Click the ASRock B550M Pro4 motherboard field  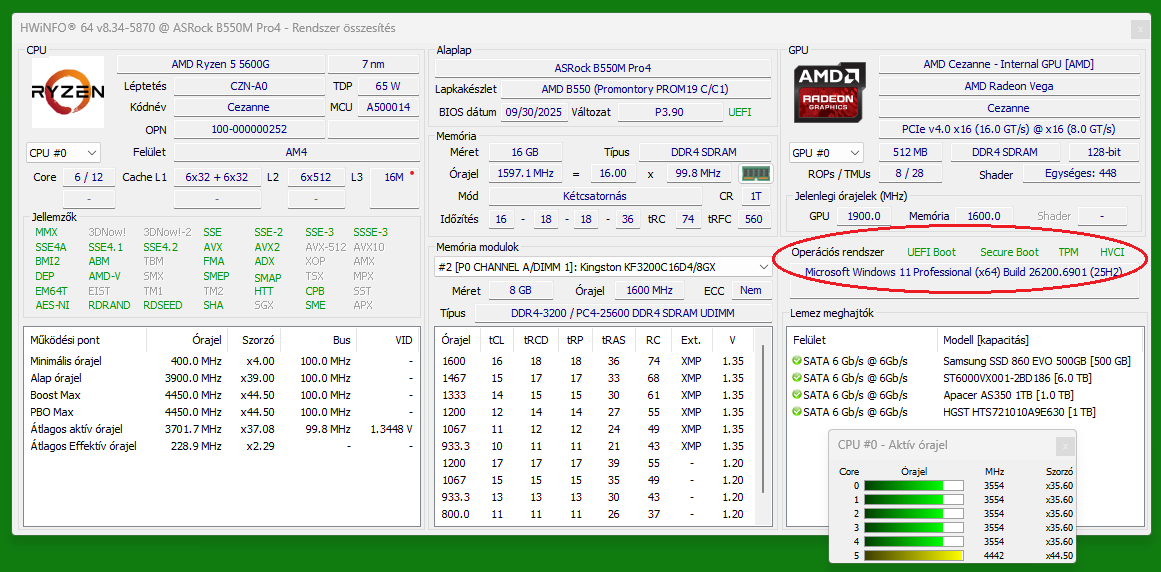click(x=603, y=68)
